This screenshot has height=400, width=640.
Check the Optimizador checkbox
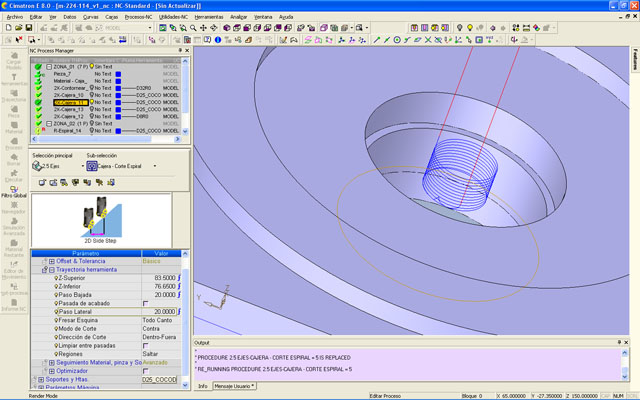(145, 371)
